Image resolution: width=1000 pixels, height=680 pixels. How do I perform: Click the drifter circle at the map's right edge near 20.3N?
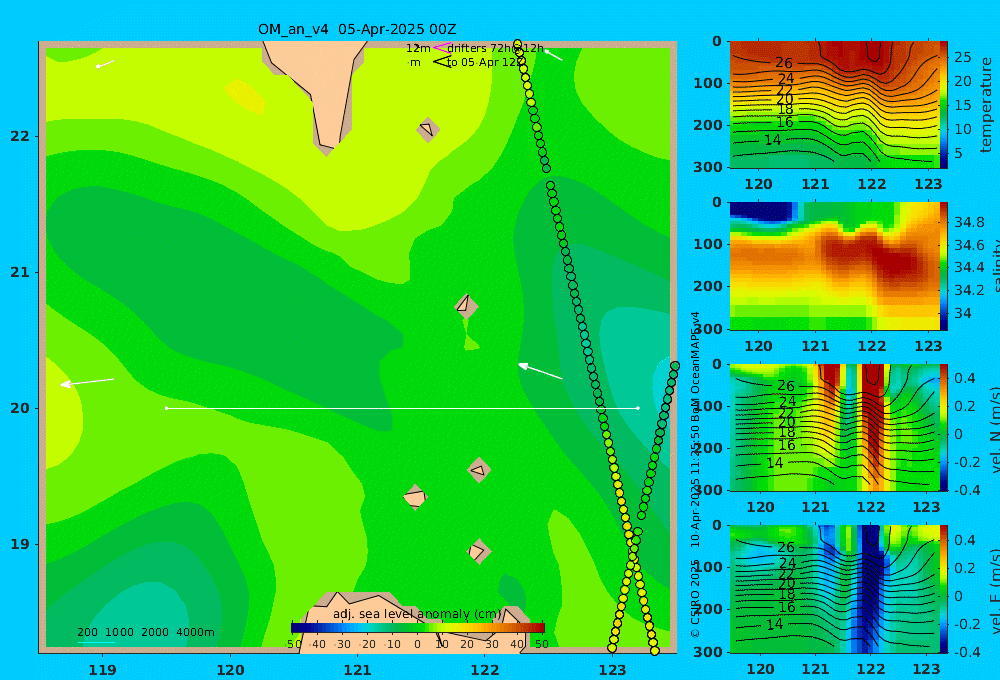[x=675, y=366]
